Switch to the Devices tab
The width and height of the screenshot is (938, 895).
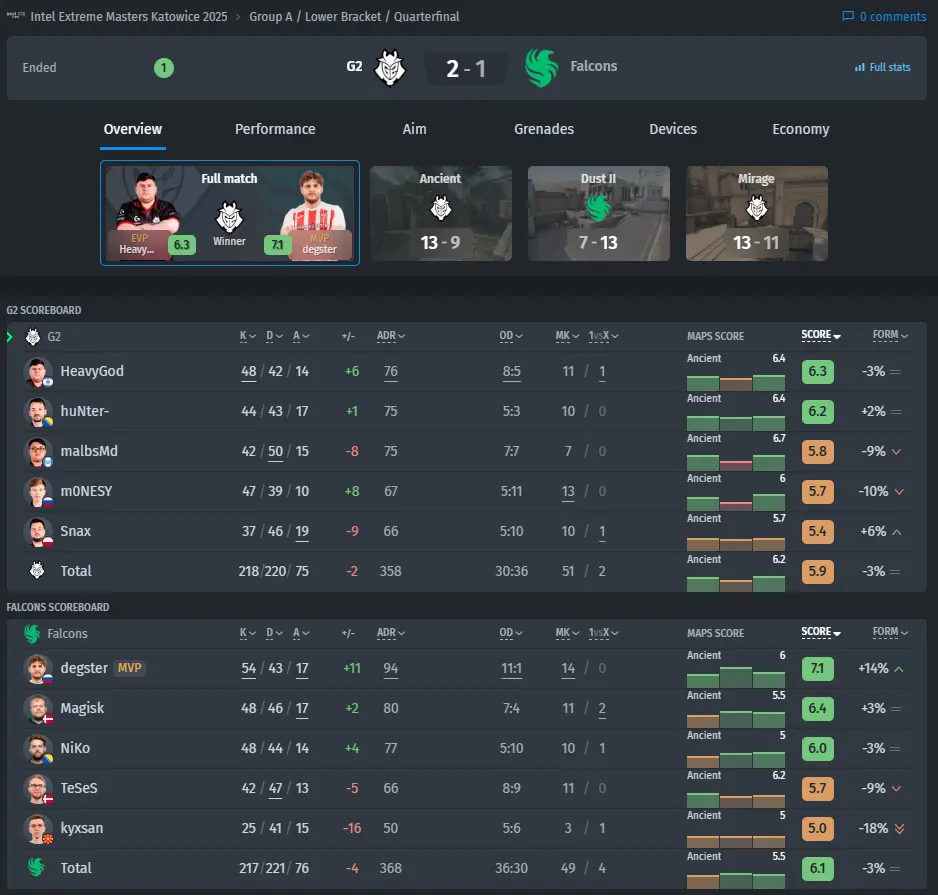pos(673,129)
